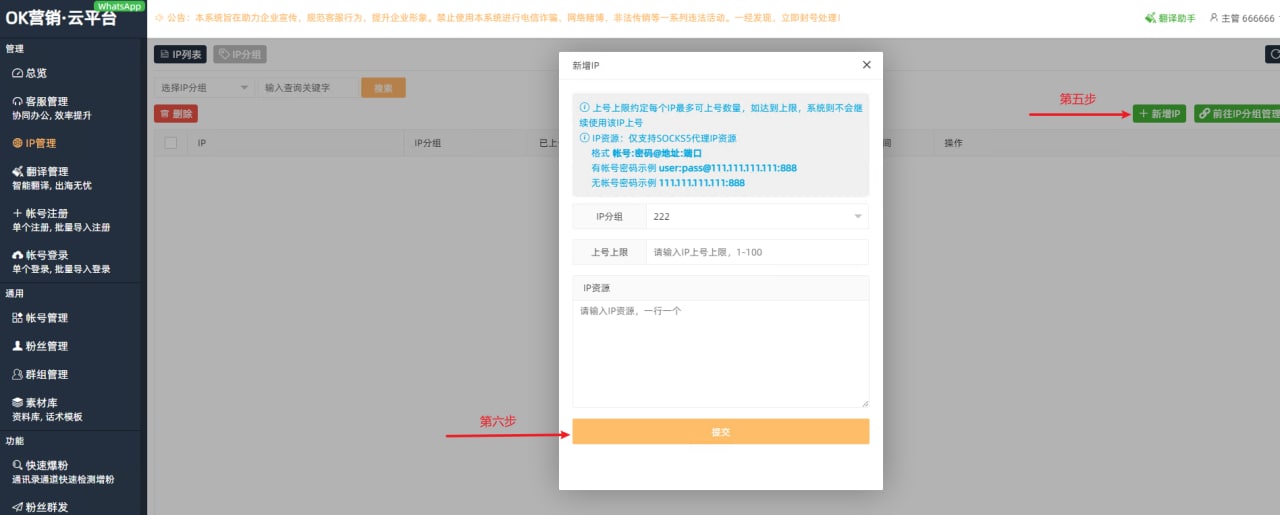The image size is (1280, 515).
Task: Click the 翻译助手 translate icon in header
Action: [x=1149, y=18]
